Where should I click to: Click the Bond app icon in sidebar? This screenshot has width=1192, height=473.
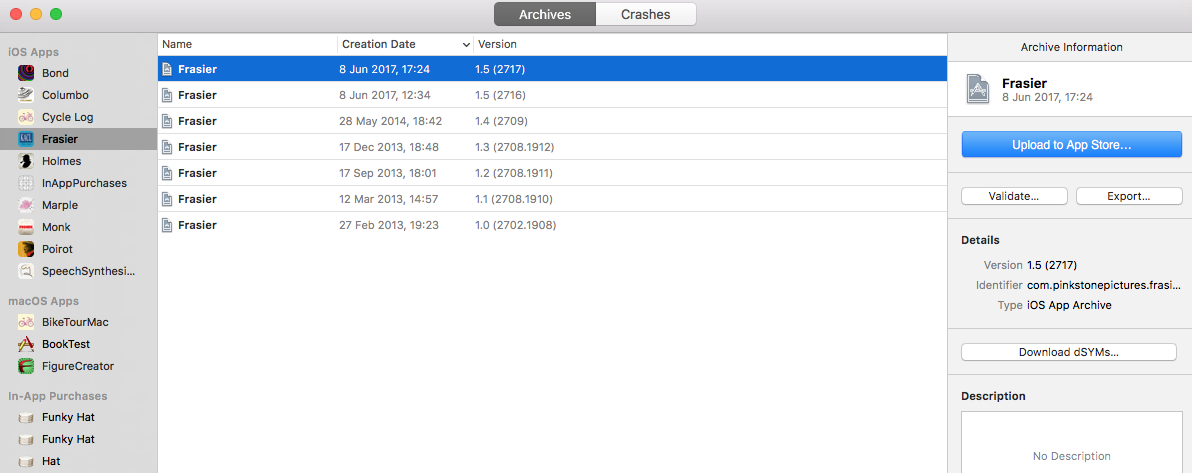point(26,73)
